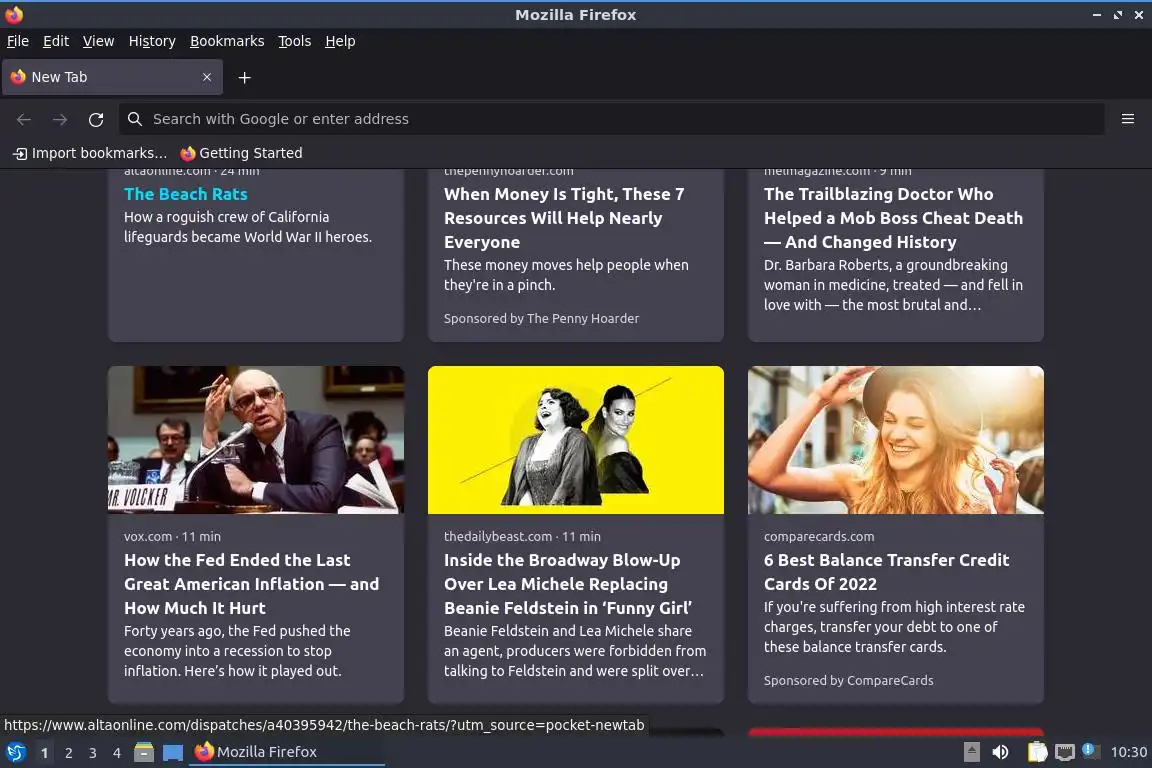The width and height of the screenshot is (1152, 768).
Task: Switch to workspace 2 in the taskbar
Action: [x=69, y=753]
